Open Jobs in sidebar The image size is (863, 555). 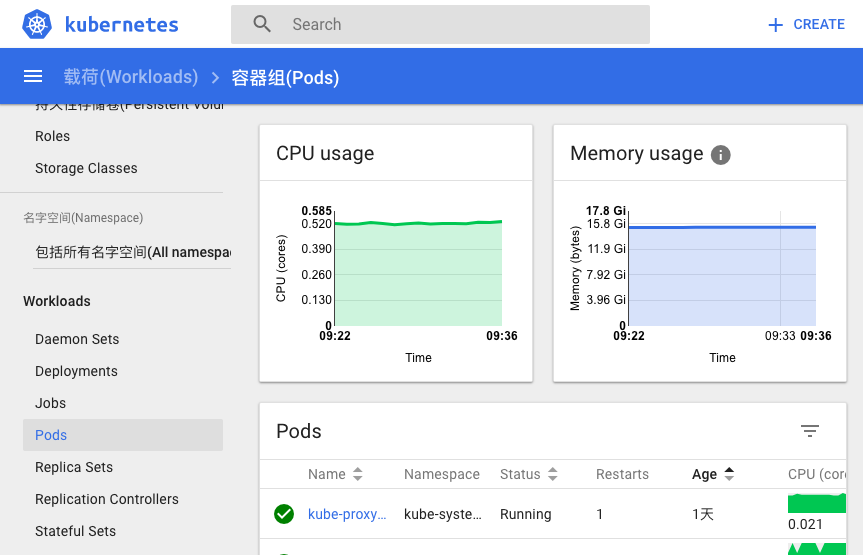click(x=51, y=403)
